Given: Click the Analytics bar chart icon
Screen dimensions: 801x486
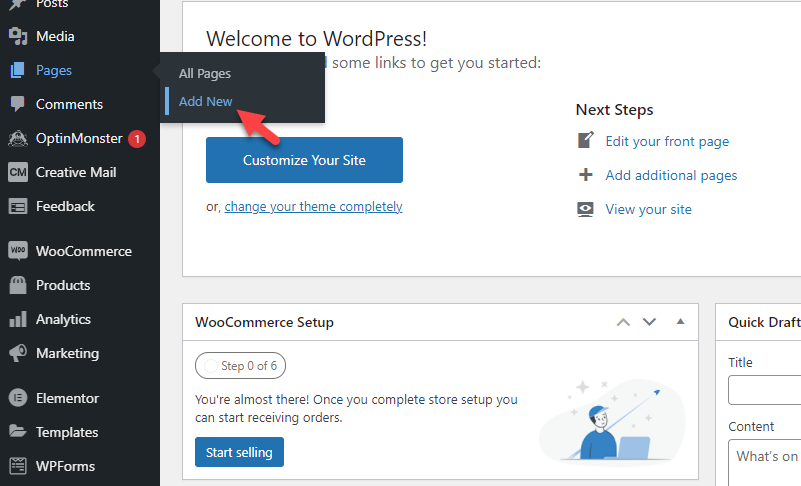Looking at the screenshot, I should (18, 319).
